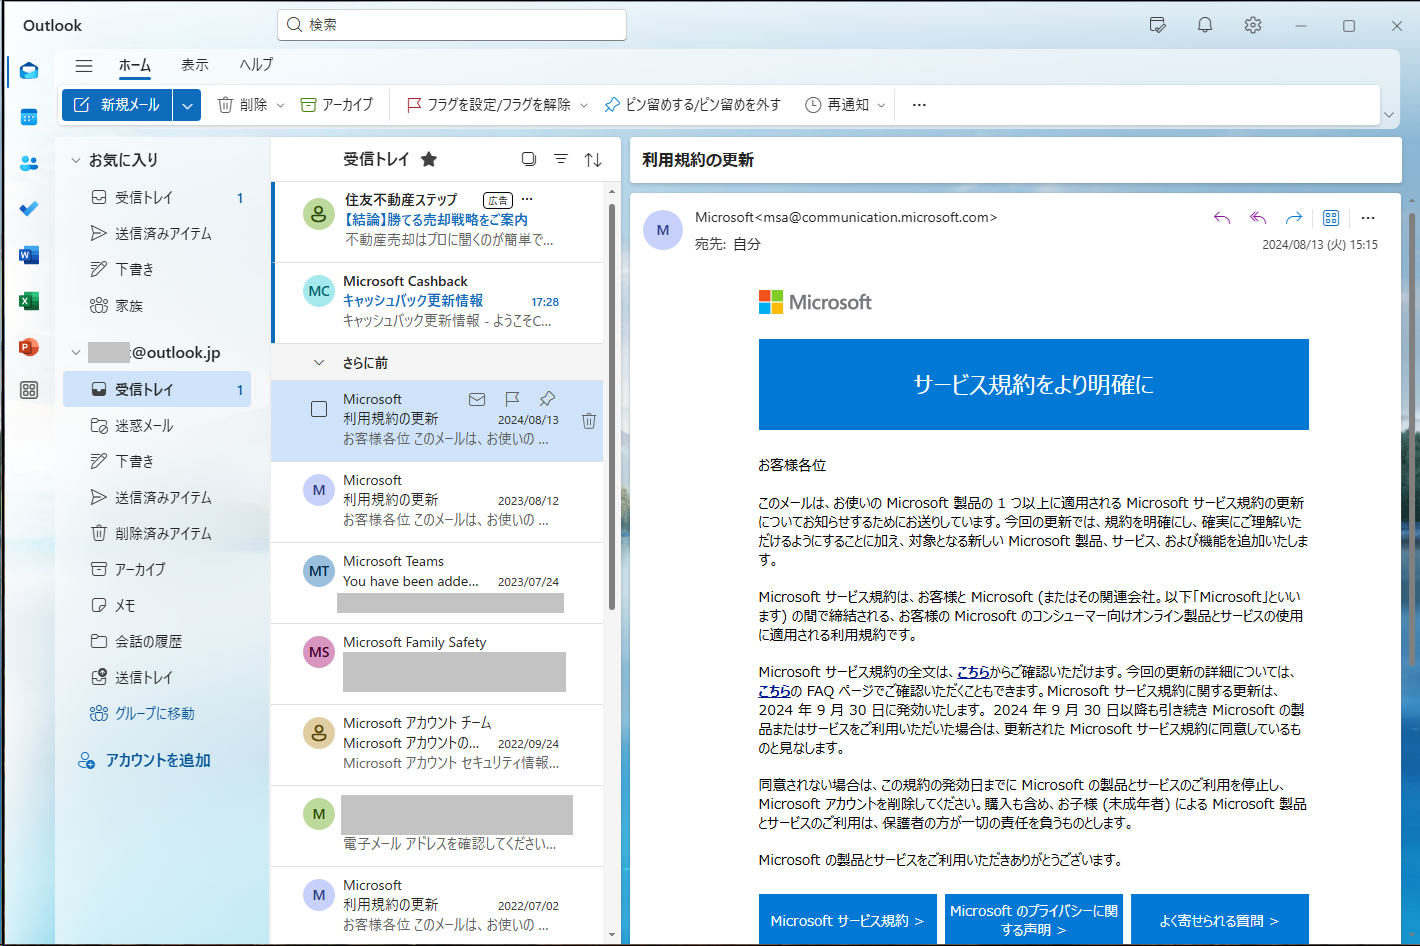1420x946 pixels.
Task: Switch to the ホーム tab
Action: click(x=135, y=65)
